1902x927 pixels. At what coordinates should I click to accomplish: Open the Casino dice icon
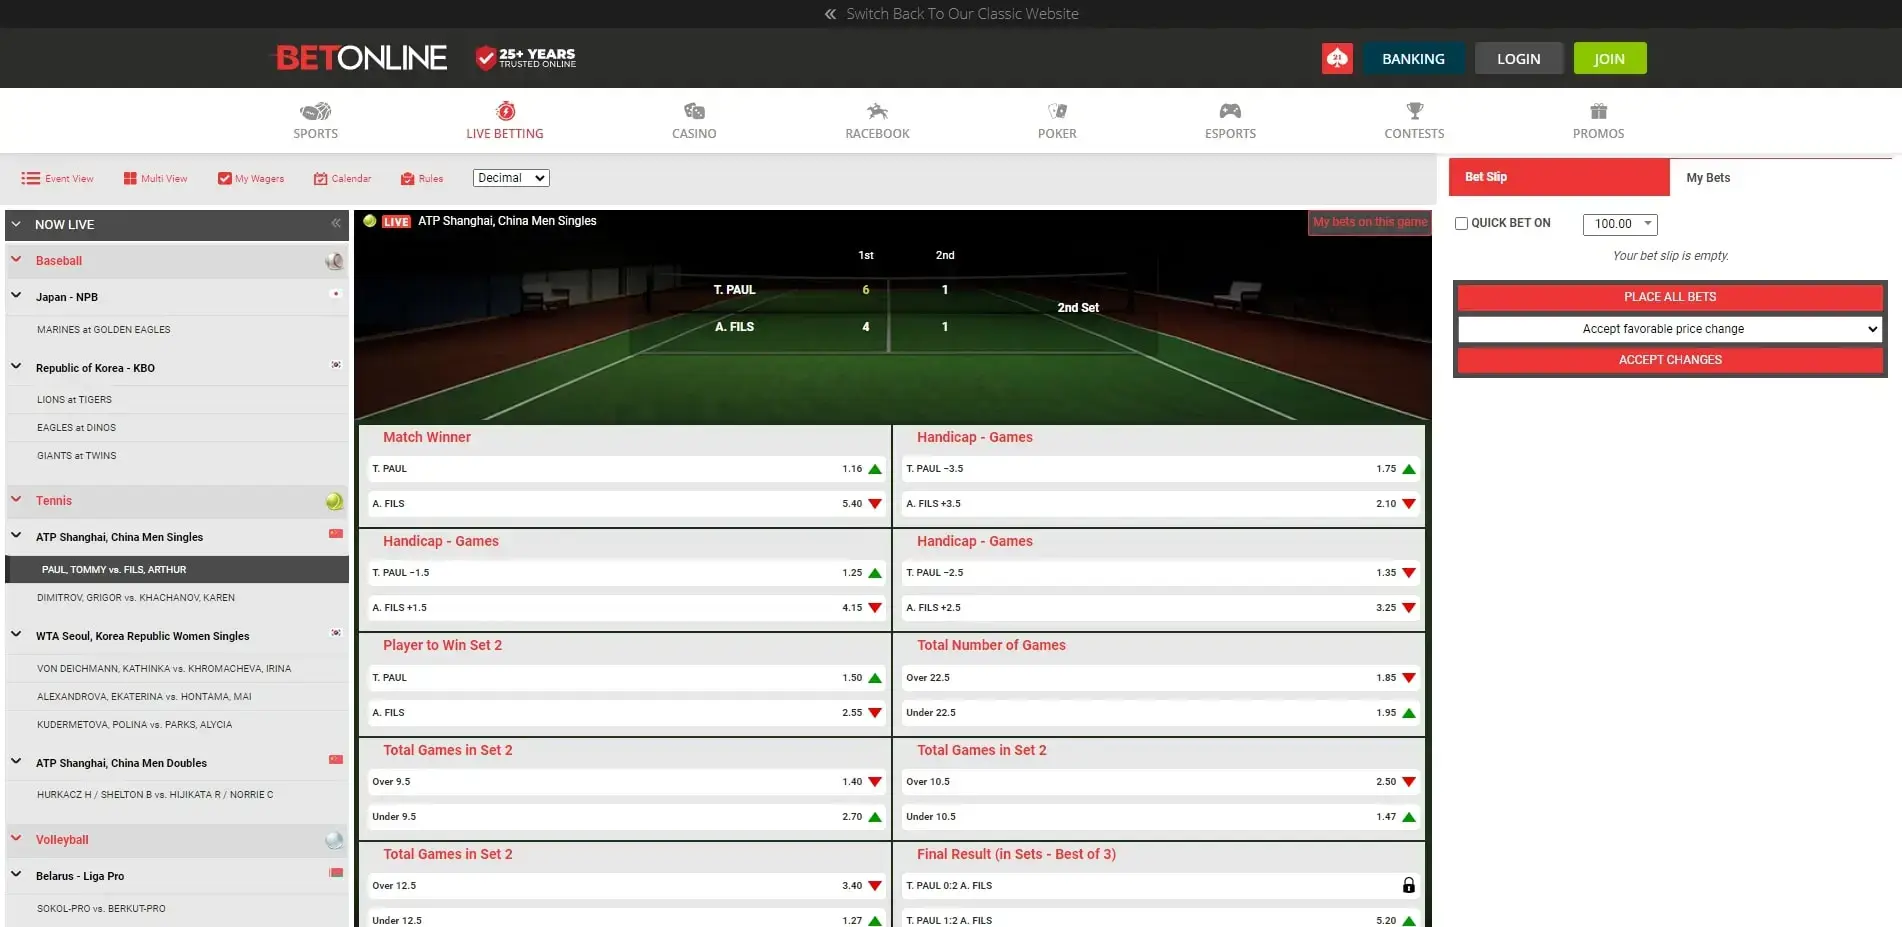coord(694,112)
